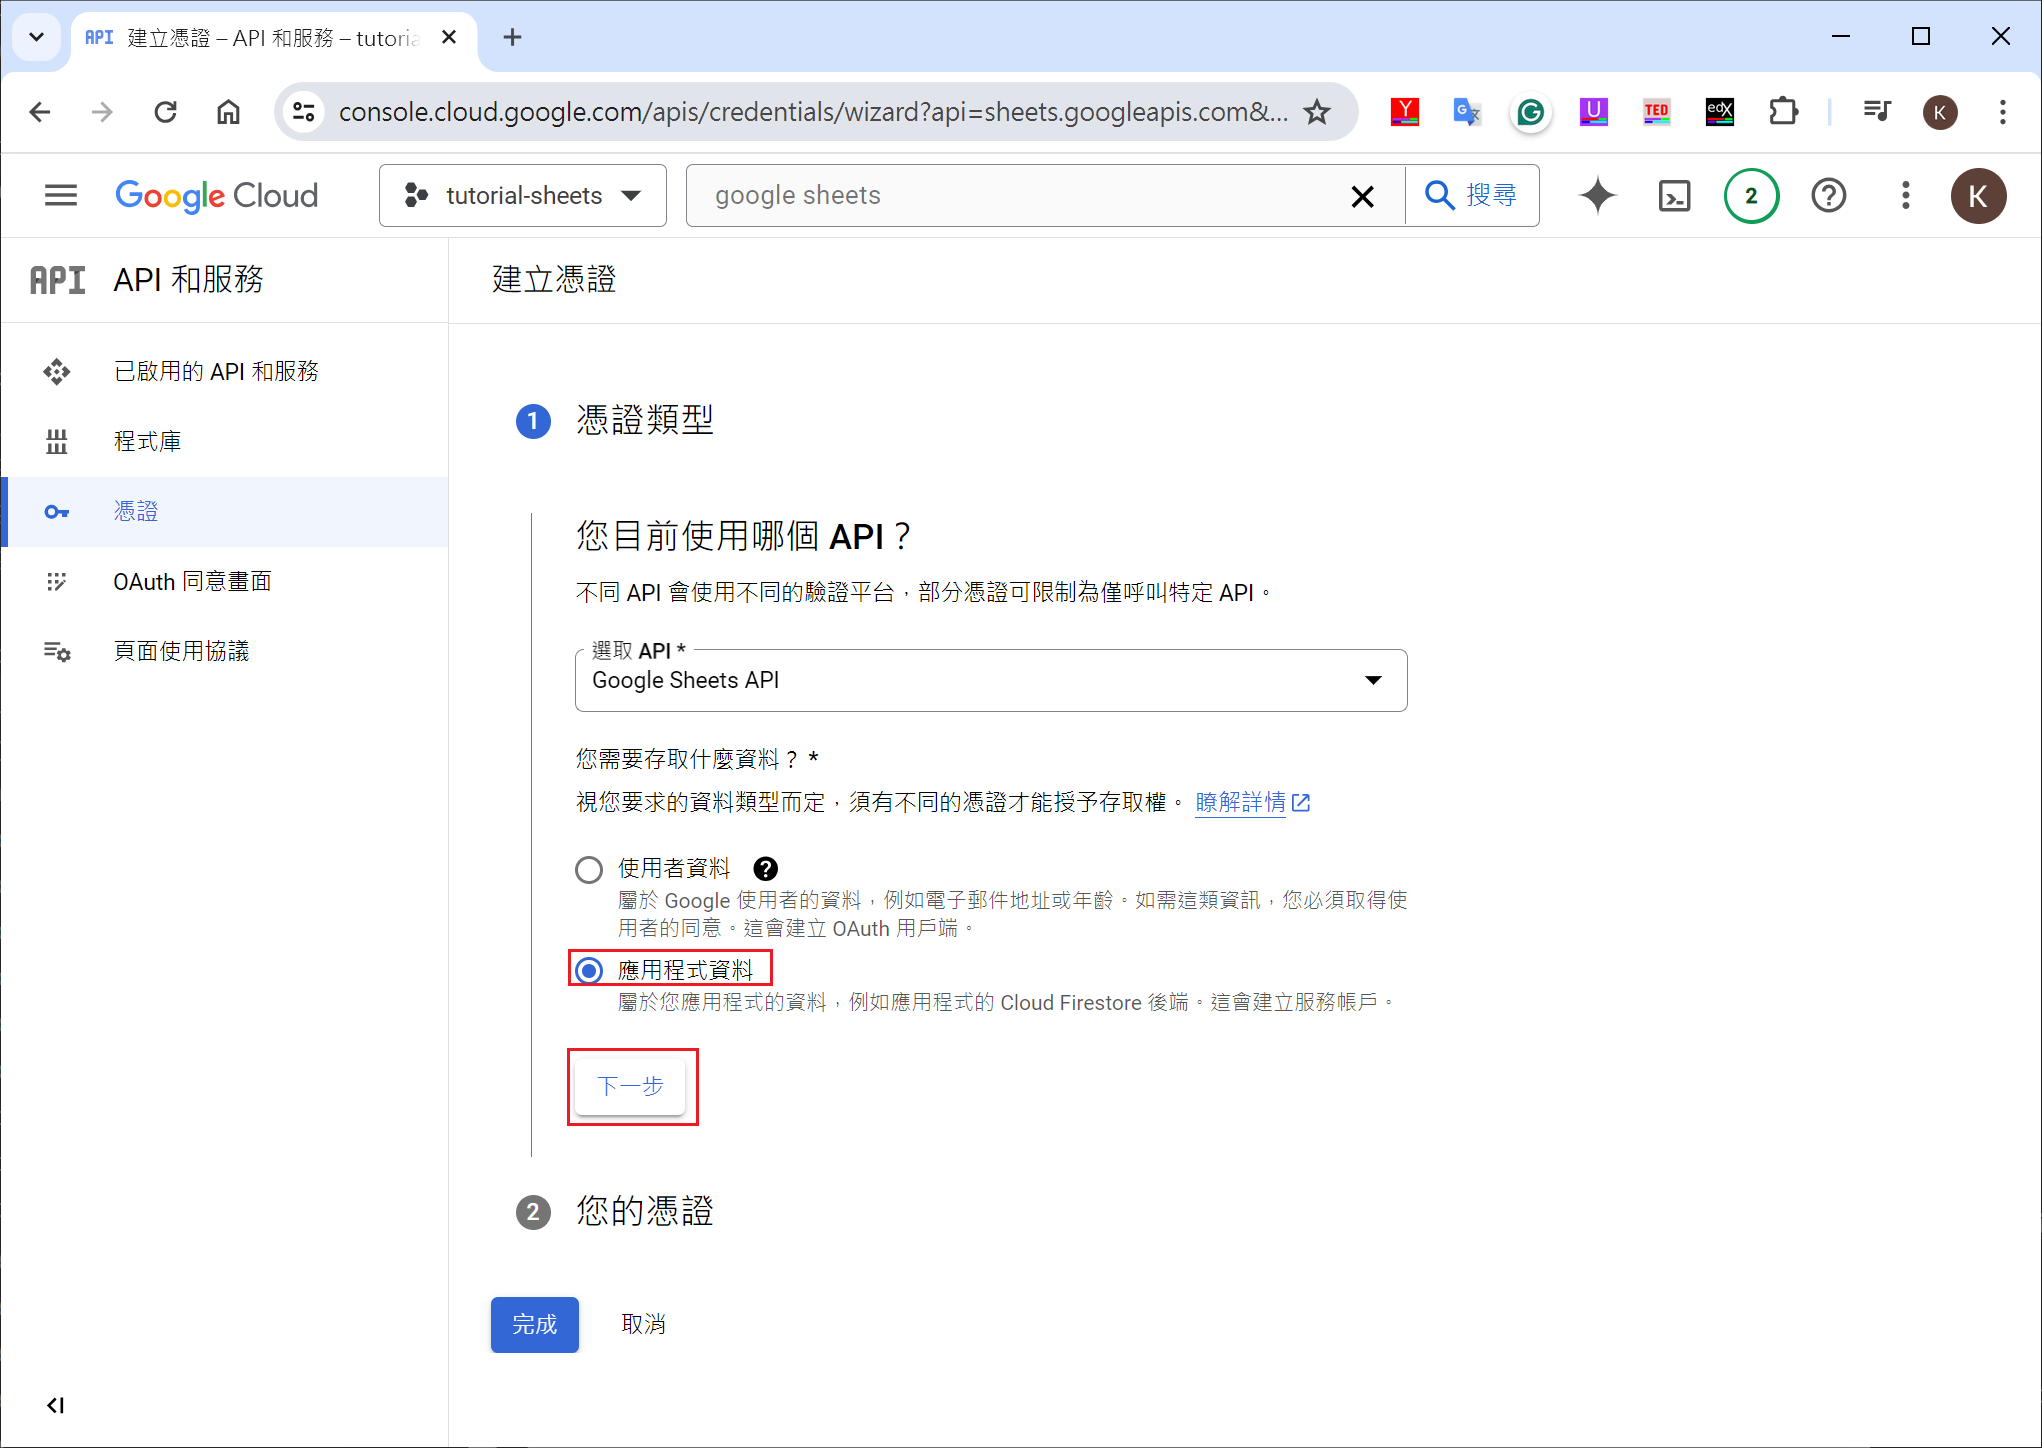Open the OAuth 同意畫面 sidebar item
The height and width of the screenshot is (1448, 2042).
click(192, 581)
